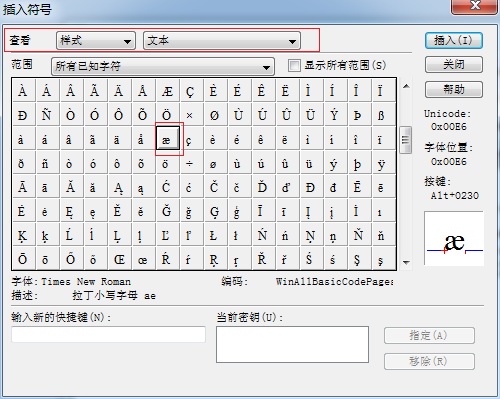Select the Ü capital U umlaut cell
The width and height of the screenshot is (500, 399).
pyautogui.click(x=311, y=115)
